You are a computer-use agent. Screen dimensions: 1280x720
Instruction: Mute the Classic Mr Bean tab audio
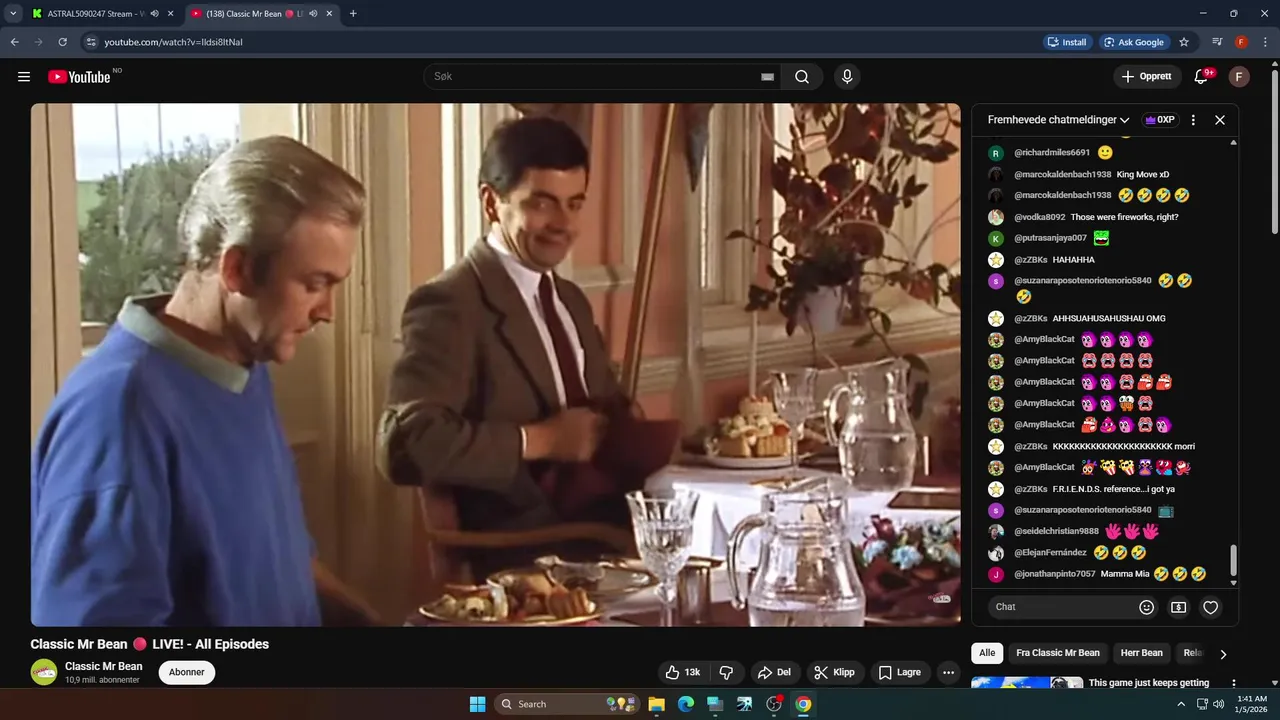[x=314, y=14]
